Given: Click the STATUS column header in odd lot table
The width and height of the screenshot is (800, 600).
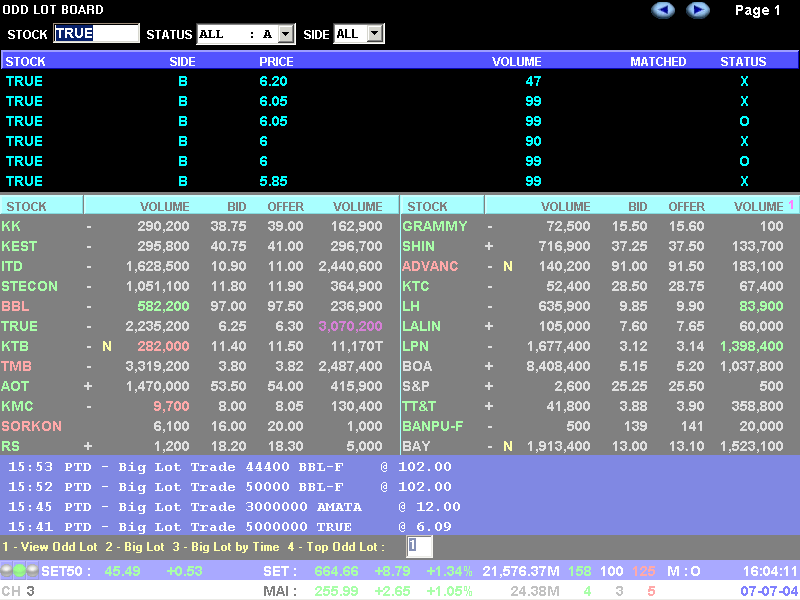Looking at the screenshot, I should [743, 62].
